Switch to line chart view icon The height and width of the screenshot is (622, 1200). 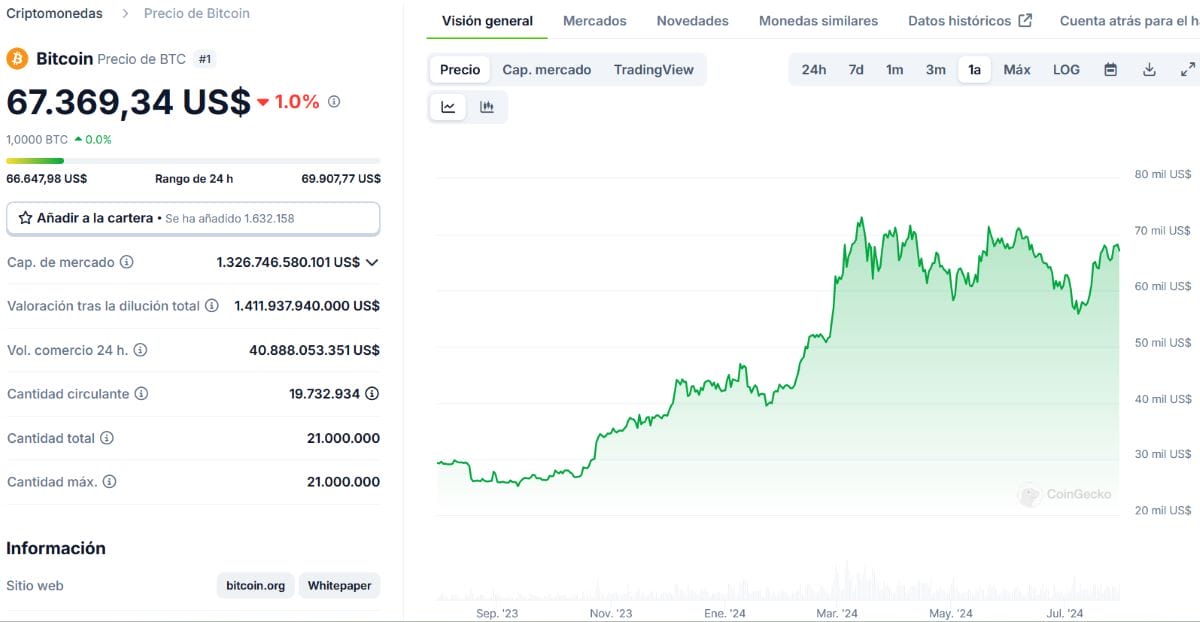448,107
